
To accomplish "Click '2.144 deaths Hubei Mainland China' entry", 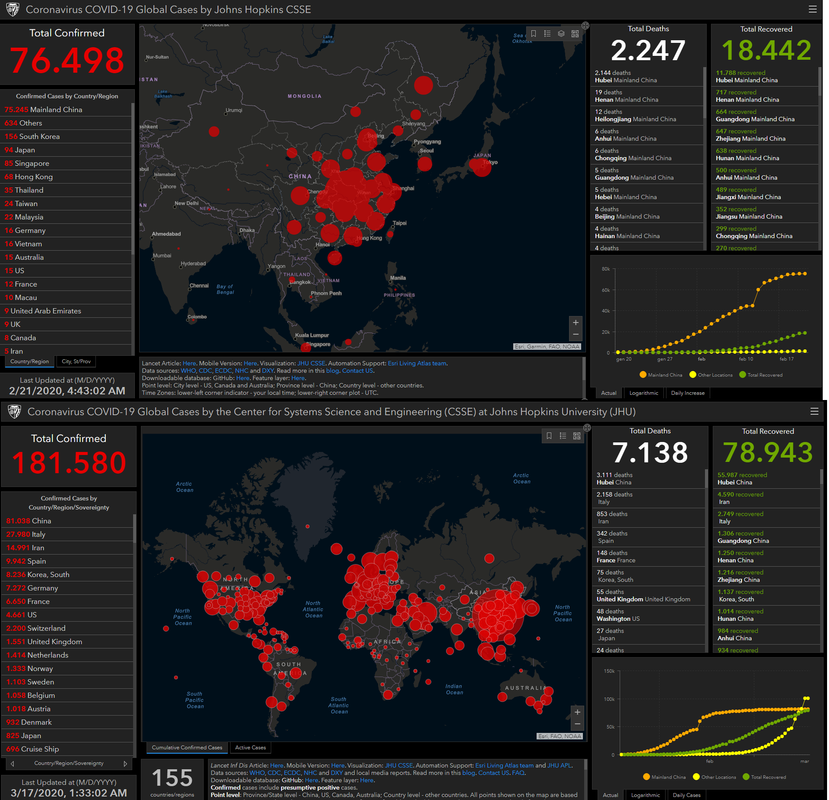I will click(646, 77).
